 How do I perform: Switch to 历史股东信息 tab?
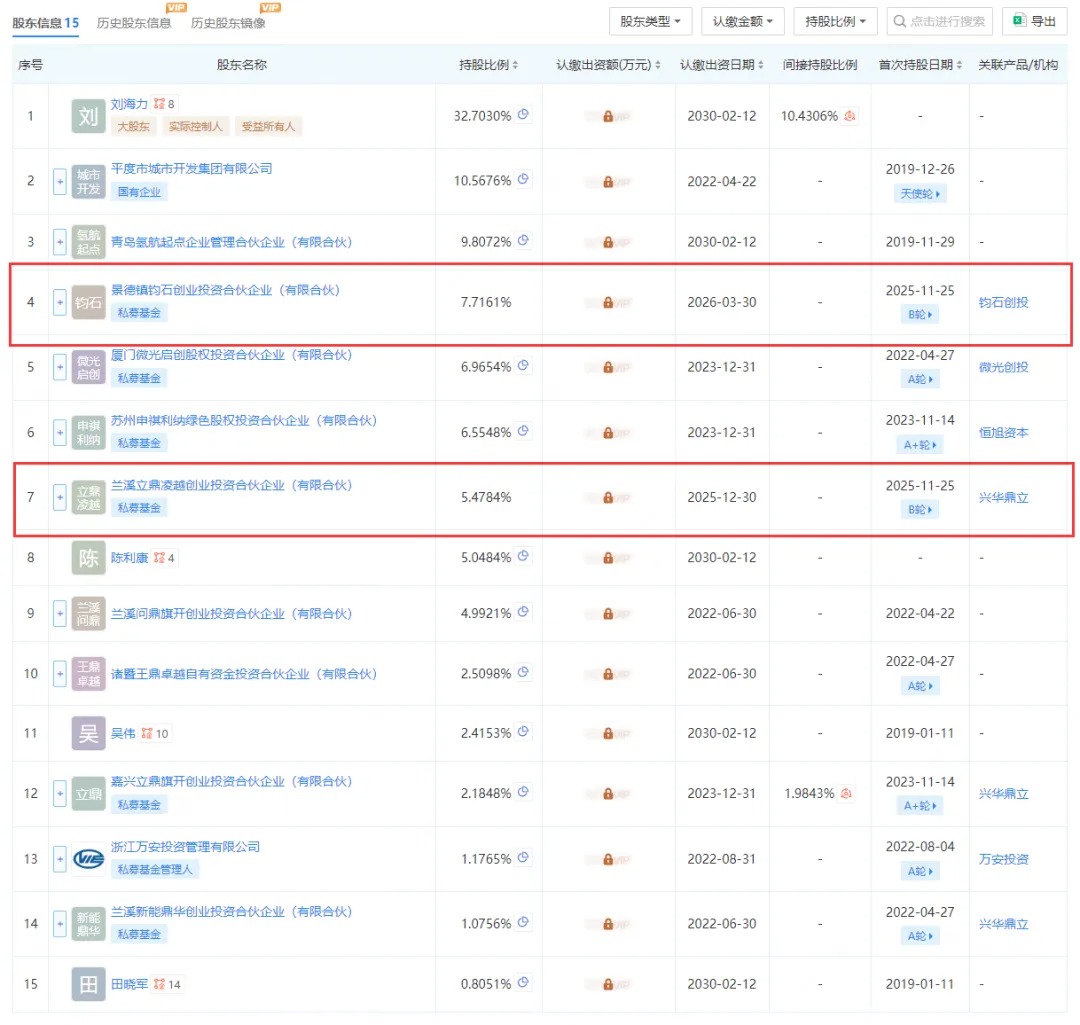134,22
